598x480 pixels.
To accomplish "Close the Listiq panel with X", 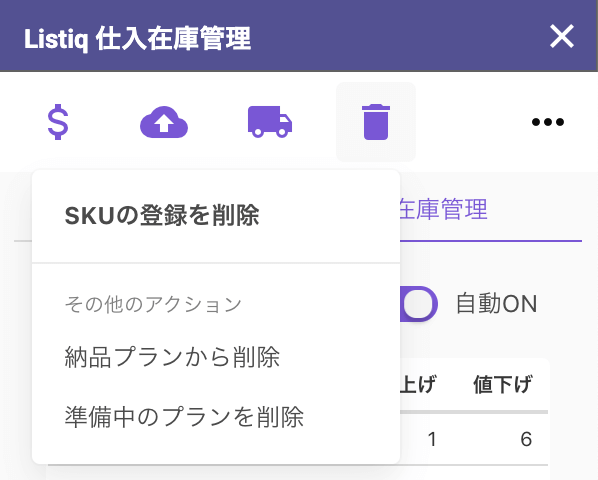I will tap(562, 36).
